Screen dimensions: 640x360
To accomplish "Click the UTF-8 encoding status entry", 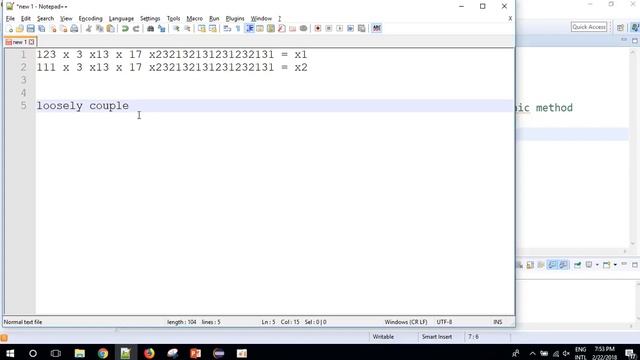I will coord(444,322).
